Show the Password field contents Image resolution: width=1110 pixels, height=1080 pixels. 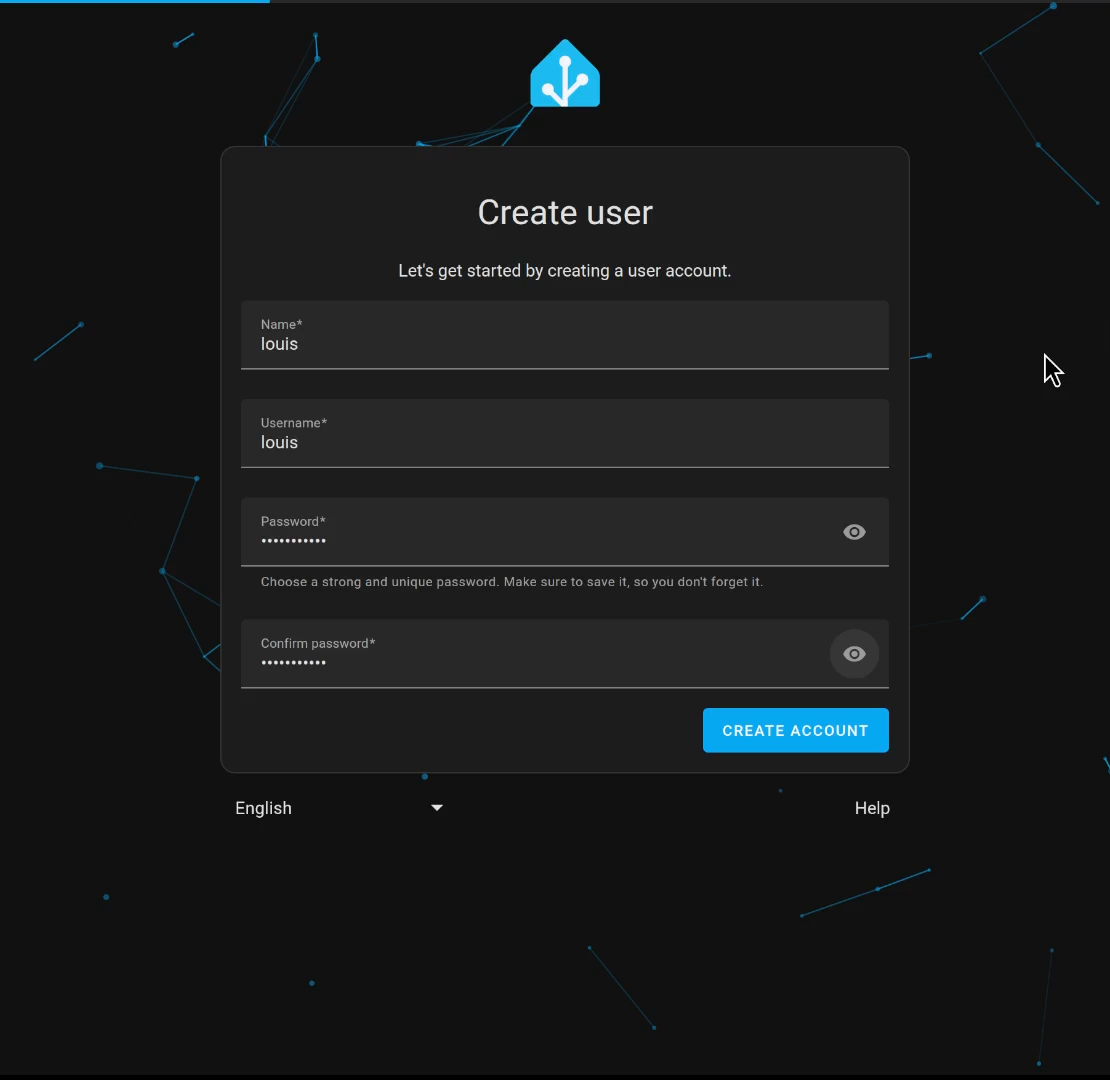pyautogui.click(x=854, y=532)
